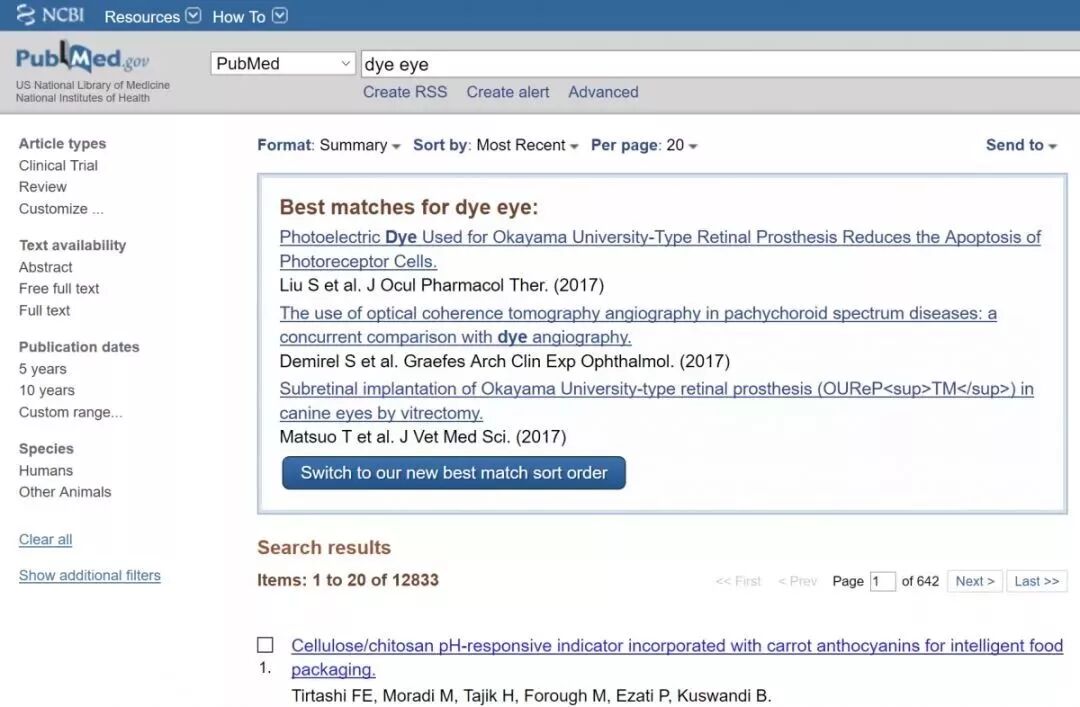Filter by Abstract text availability

pyautogui.click(x=45, y=267)
